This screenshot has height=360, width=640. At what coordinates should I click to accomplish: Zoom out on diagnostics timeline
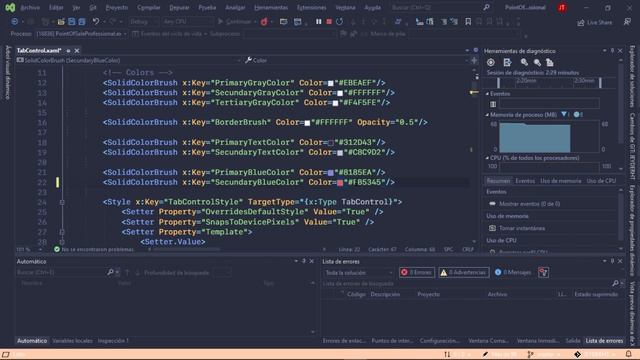coord(537,62)
